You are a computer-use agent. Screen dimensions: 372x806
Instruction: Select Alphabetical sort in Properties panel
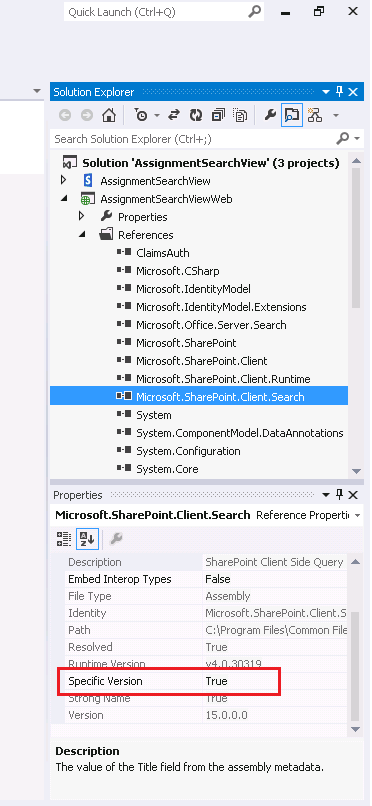point(86,539)
